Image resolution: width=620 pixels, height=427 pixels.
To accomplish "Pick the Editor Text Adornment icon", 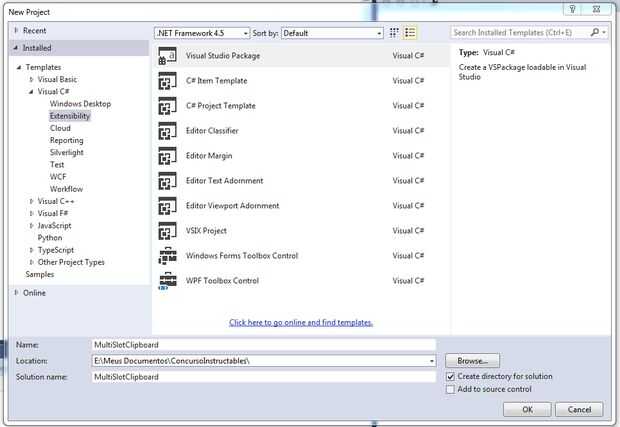I will click(x=167, y=181).
